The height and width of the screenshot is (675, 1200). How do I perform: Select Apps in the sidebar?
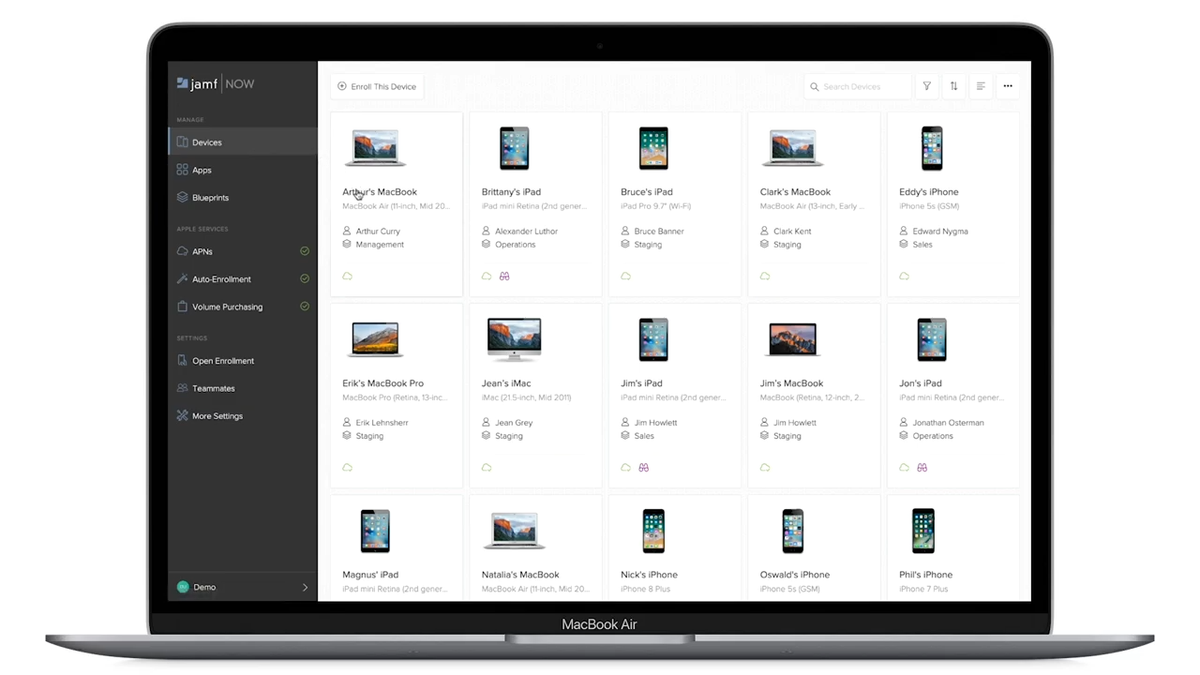tap(204, 169)
